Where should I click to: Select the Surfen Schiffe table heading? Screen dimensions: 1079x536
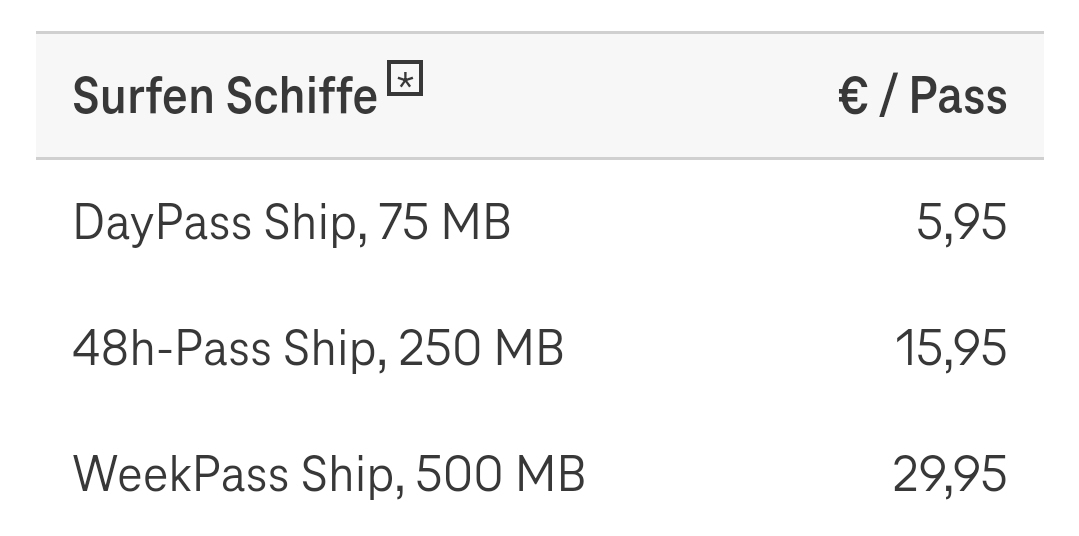pos(225,97)
